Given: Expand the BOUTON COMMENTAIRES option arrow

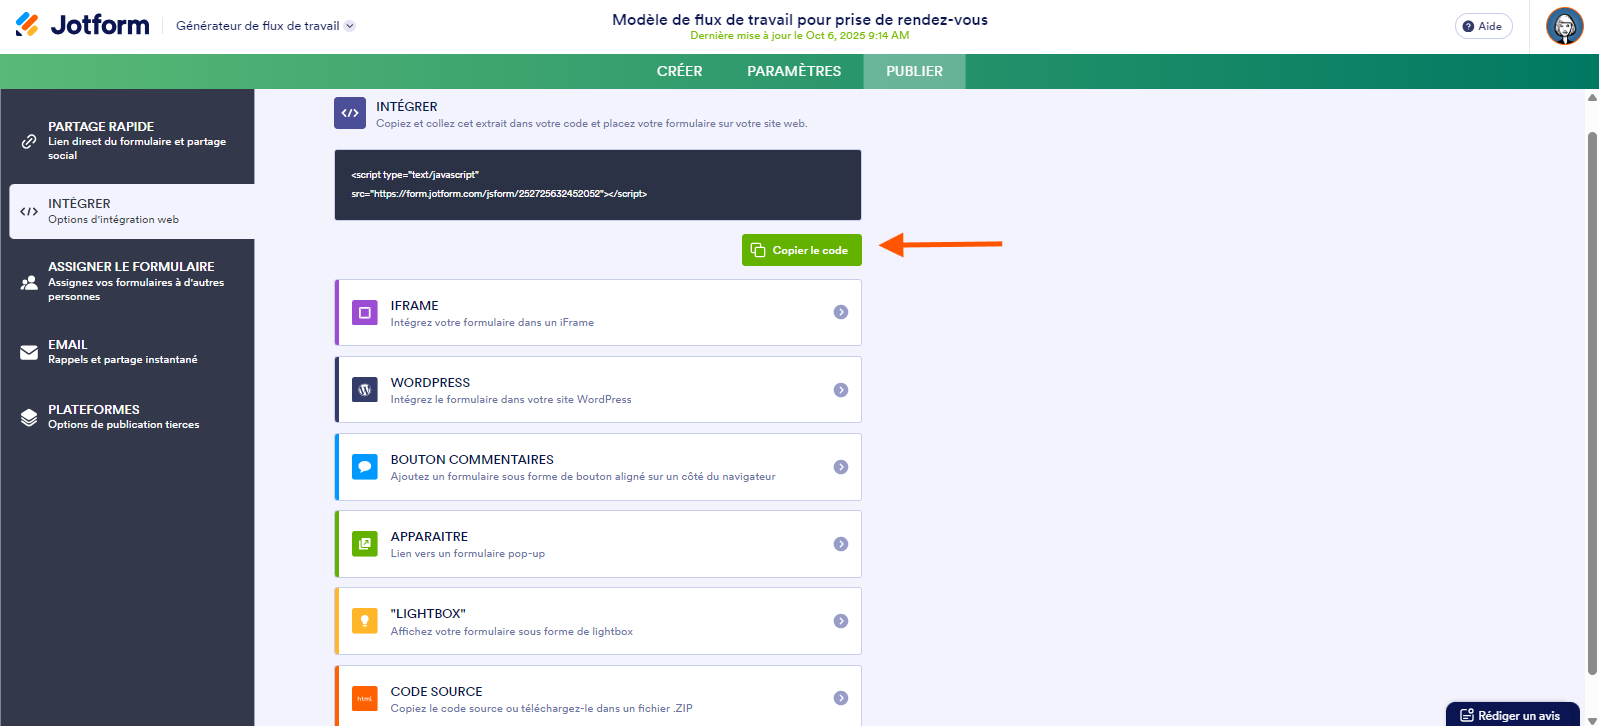Looking at the screenshot, I should pyautogui.click(x=841, y=467).
